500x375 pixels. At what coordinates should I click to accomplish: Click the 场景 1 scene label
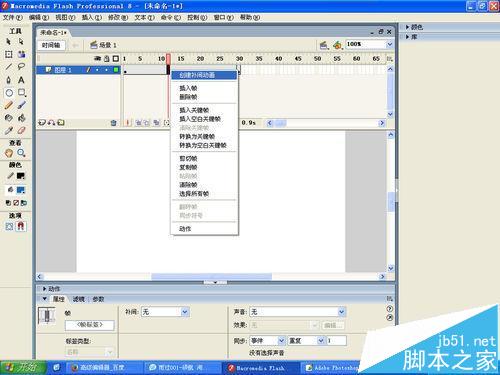[108, 45]
